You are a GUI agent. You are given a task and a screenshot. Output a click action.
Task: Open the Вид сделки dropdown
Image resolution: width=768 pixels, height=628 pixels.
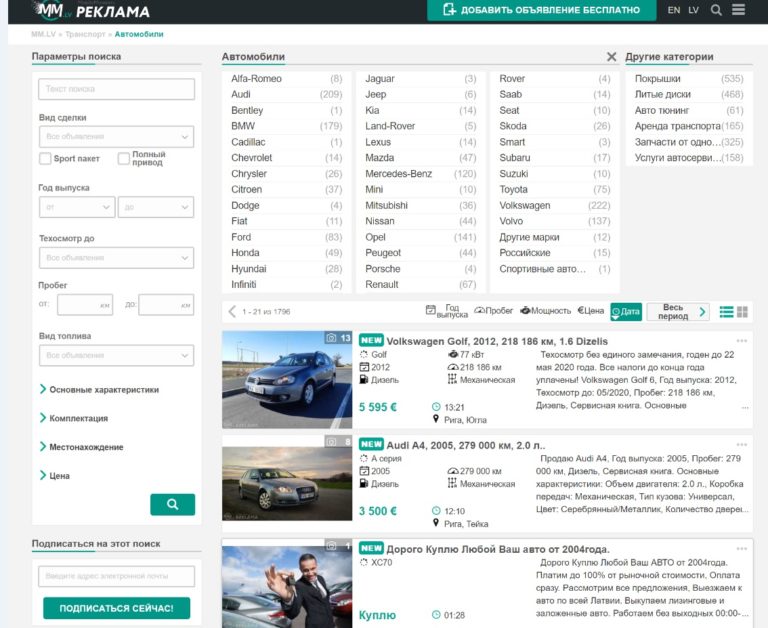(x=117, y=137)
